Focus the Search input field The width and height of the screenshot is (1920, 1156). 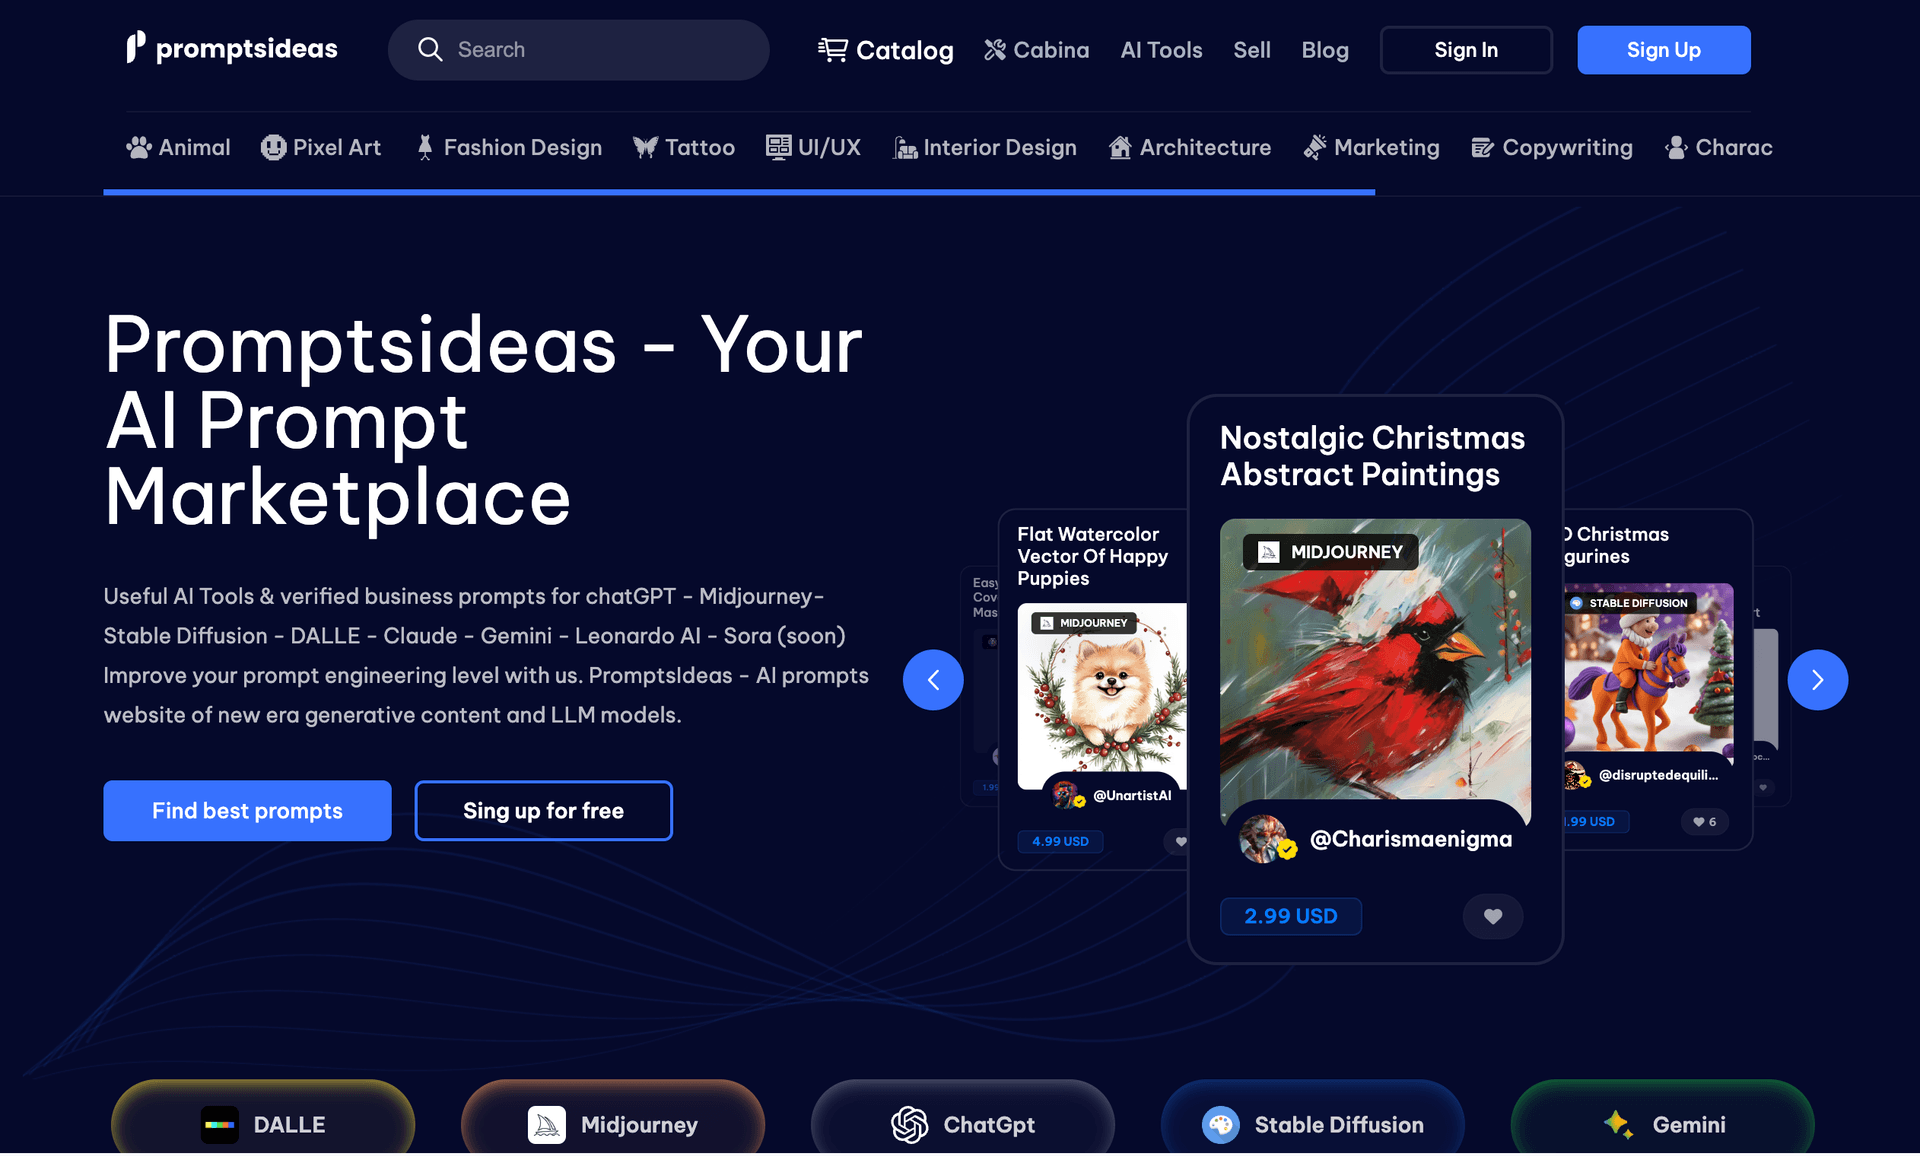[x=578, y=50]
